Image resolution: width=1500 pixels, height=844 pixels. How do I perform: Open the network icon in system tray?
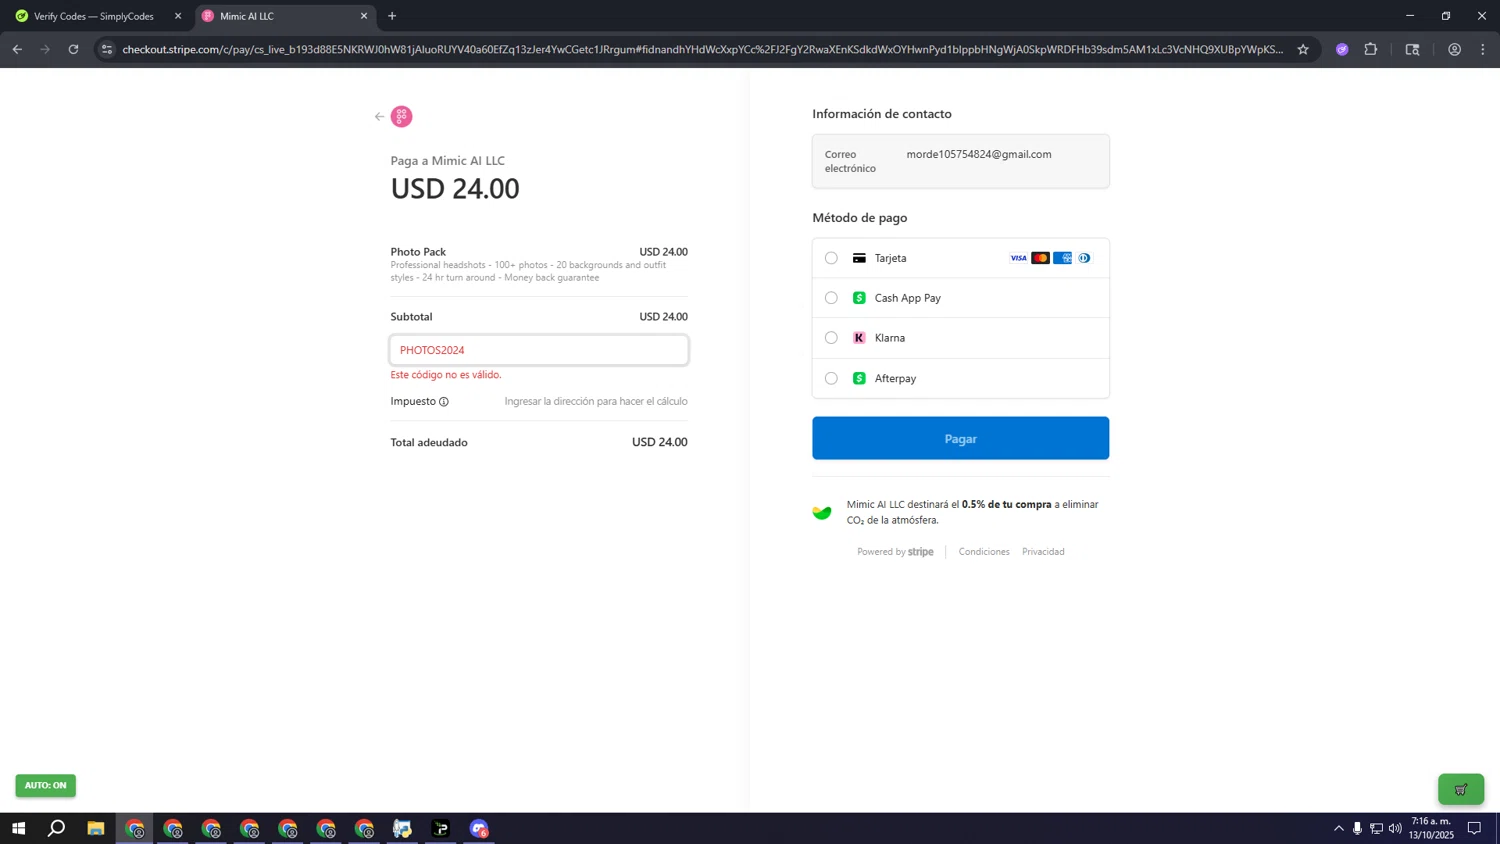coord(1376,828)
